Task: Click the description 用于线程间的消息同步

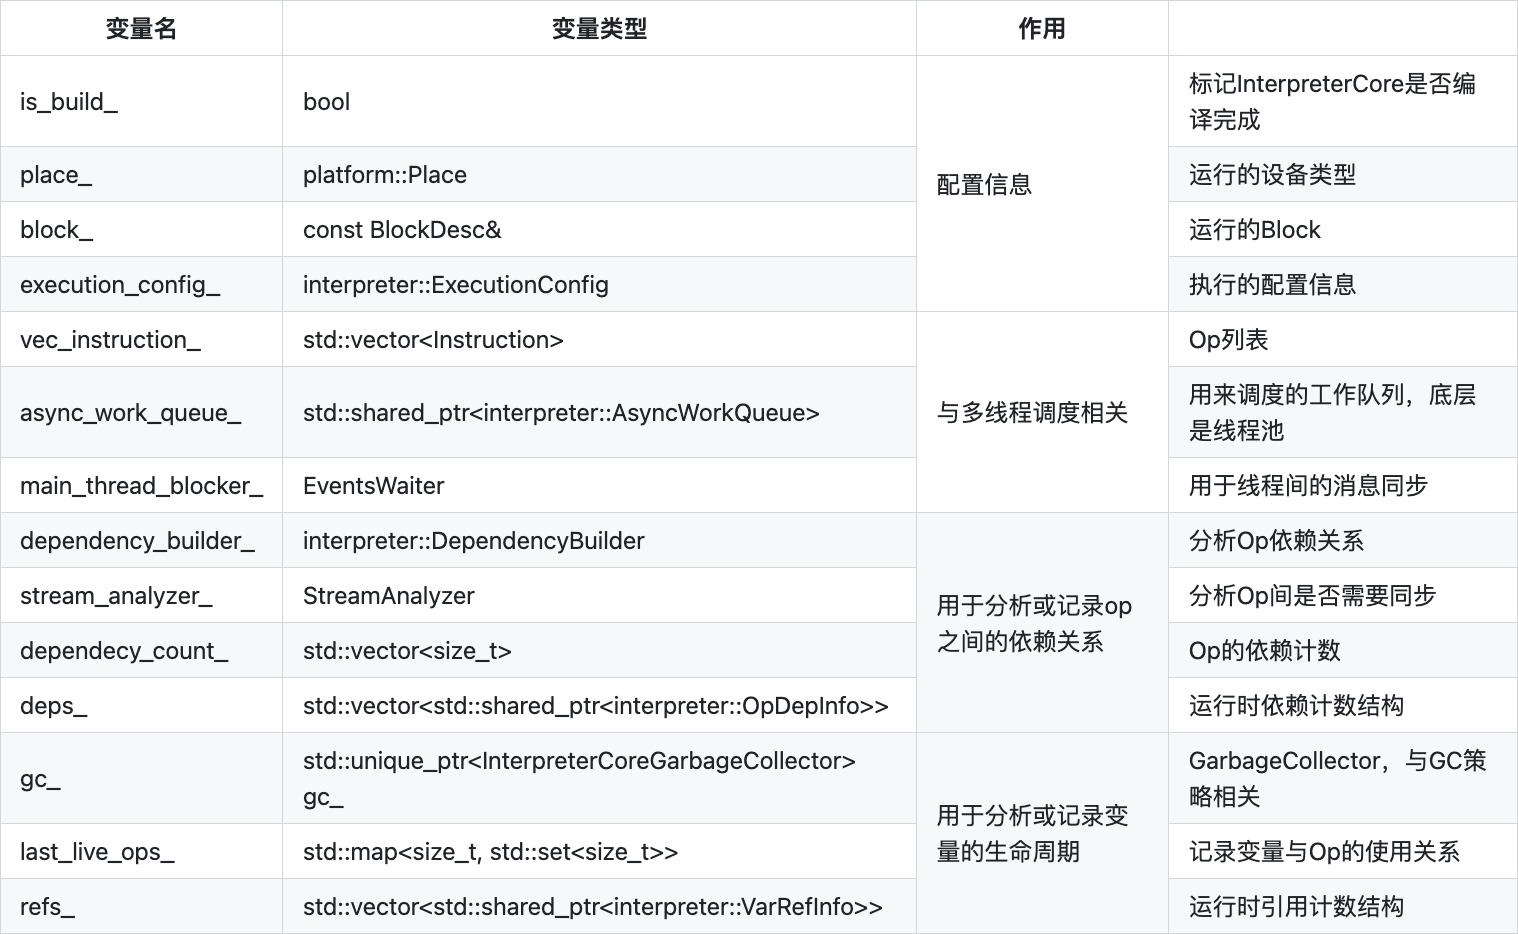Action: tap(1343, 485)
